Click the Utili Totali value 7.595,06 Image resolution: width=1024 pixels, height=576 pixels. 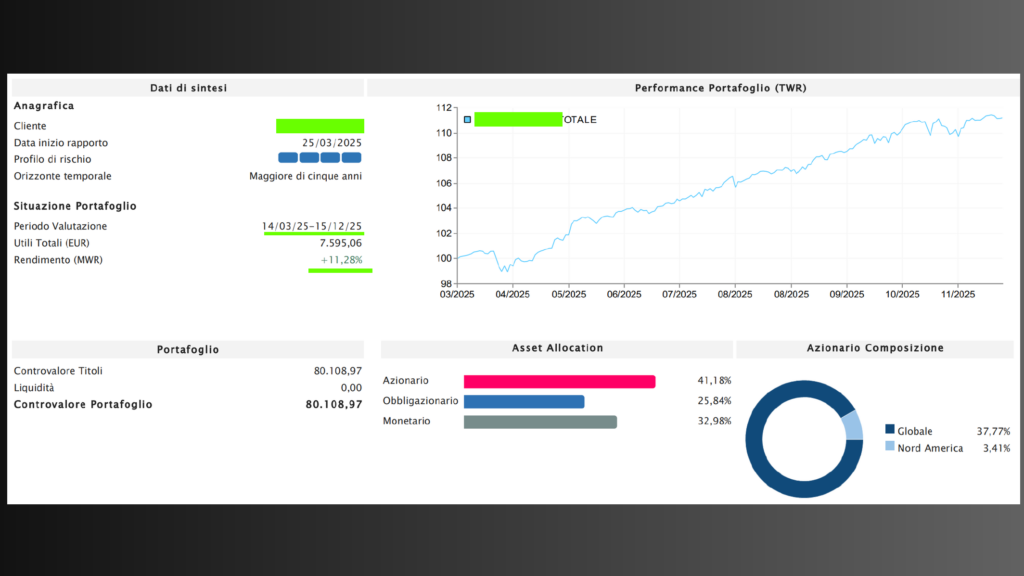coord(340,243)
